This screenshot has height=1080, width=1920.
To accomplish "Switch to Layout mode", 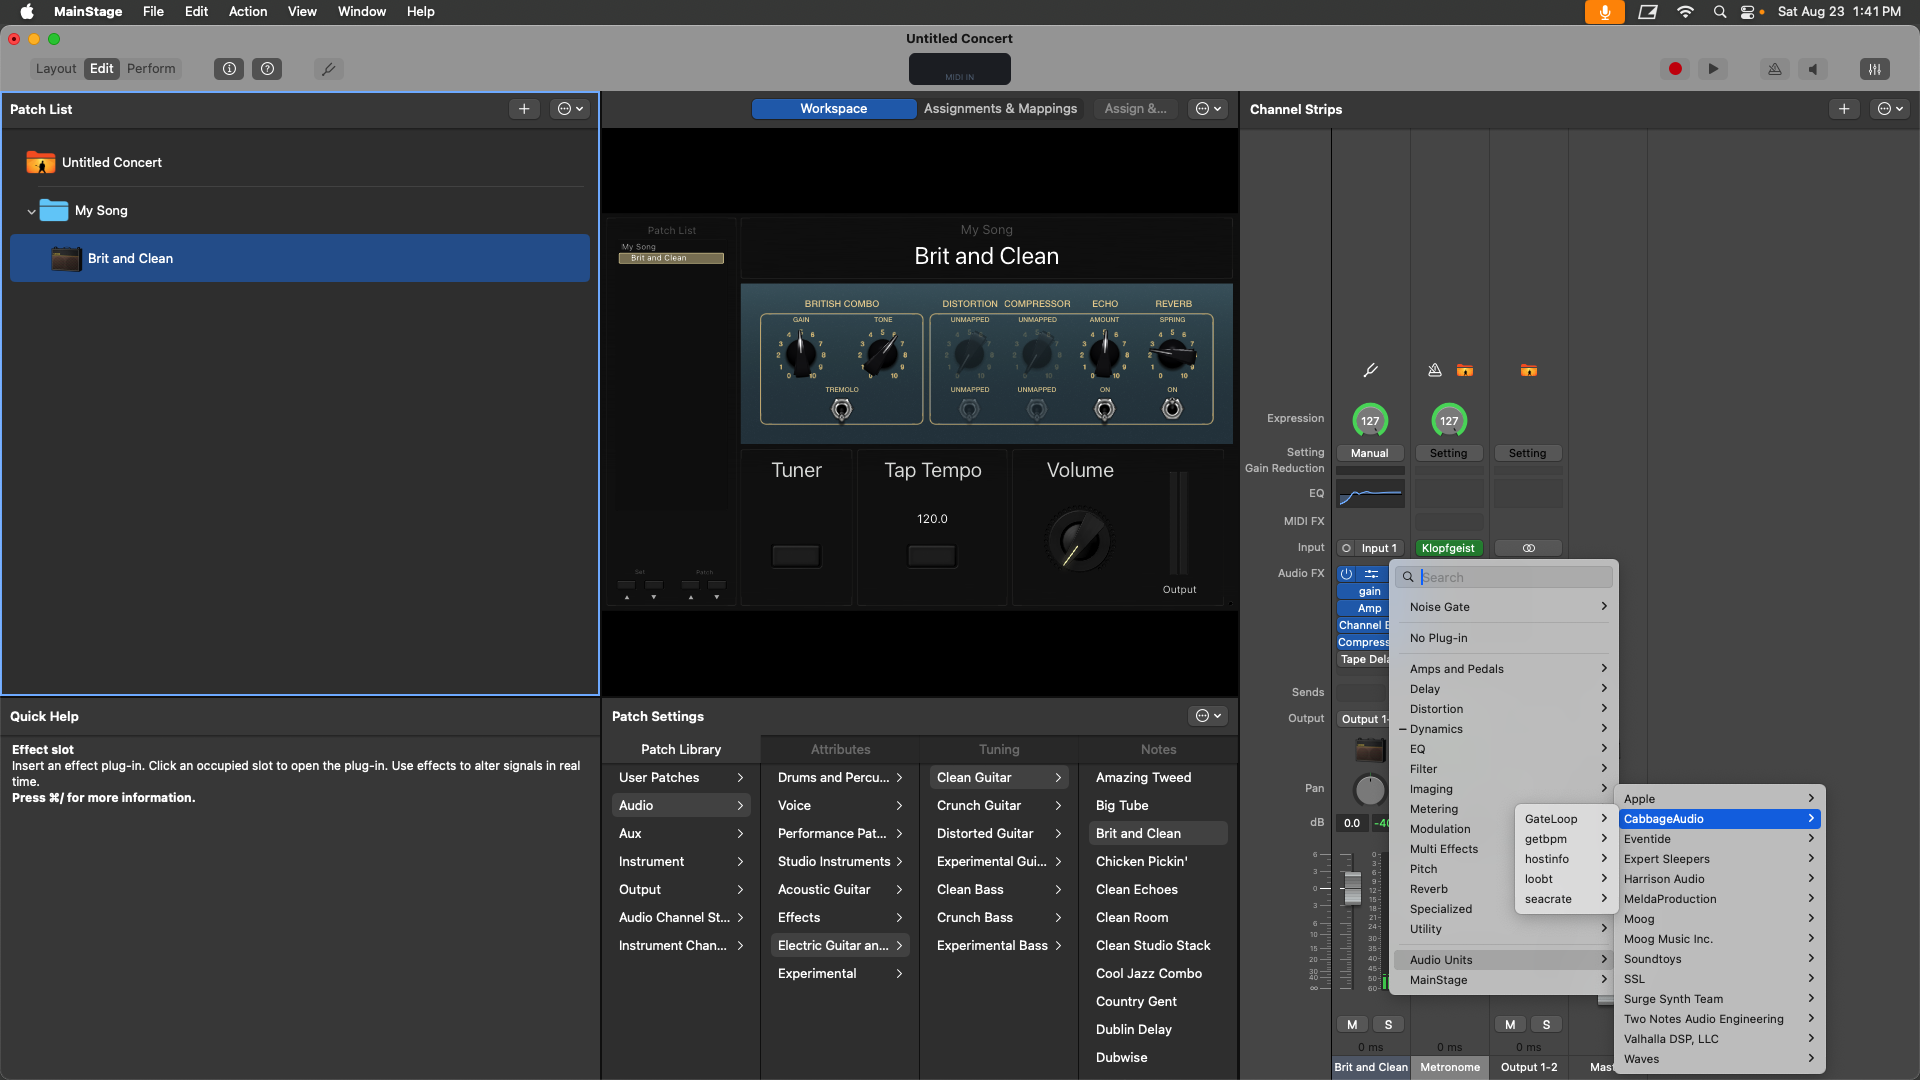I will 56,69.
